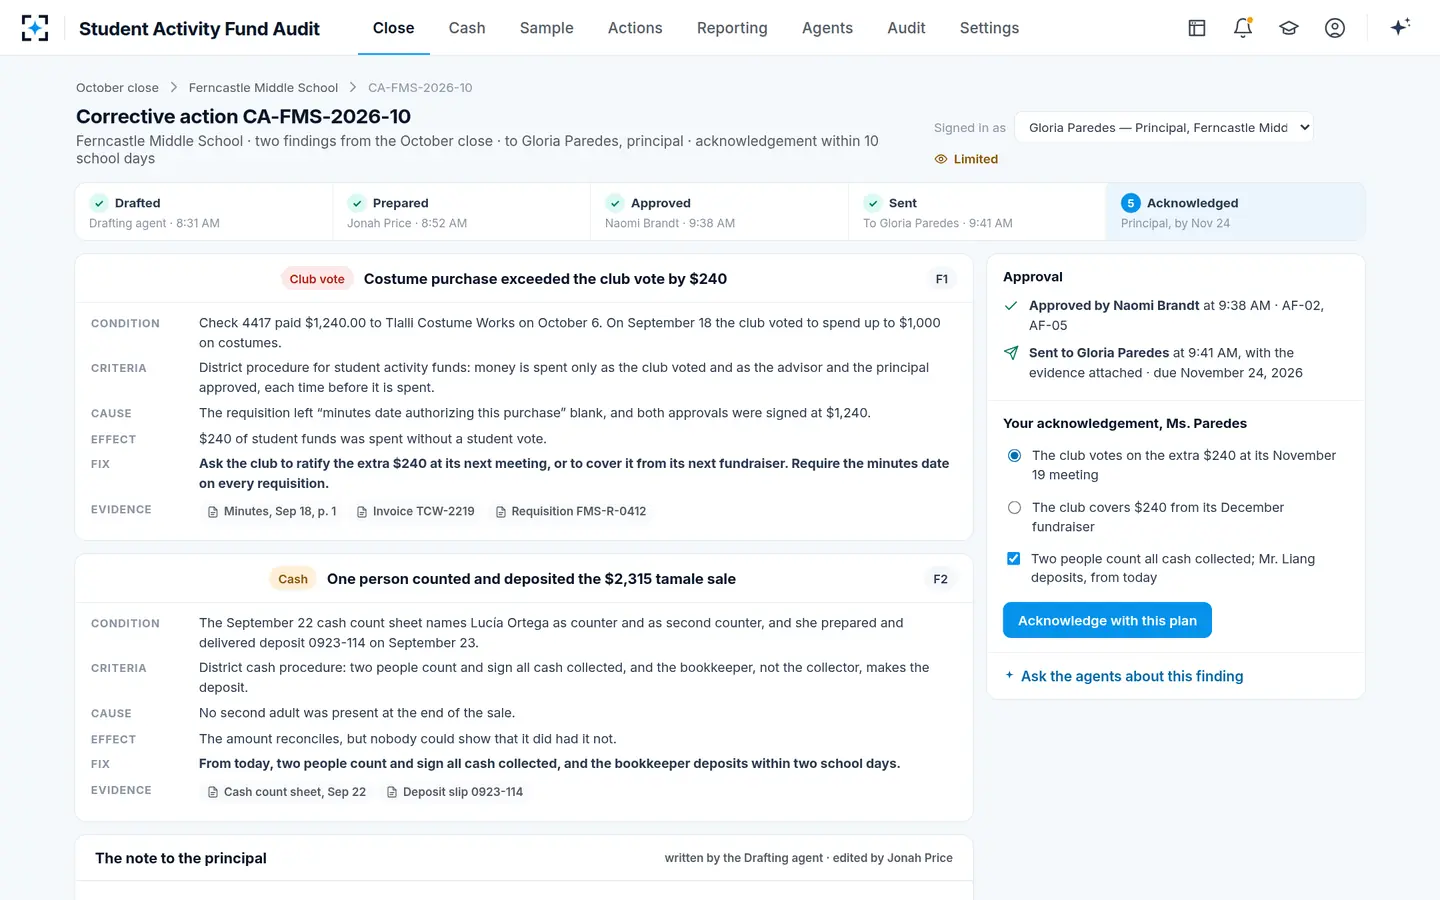This screenshot has height=900, width=1440.
Task: Go to October close breadcrumb
Action: (x=117, y=88)
